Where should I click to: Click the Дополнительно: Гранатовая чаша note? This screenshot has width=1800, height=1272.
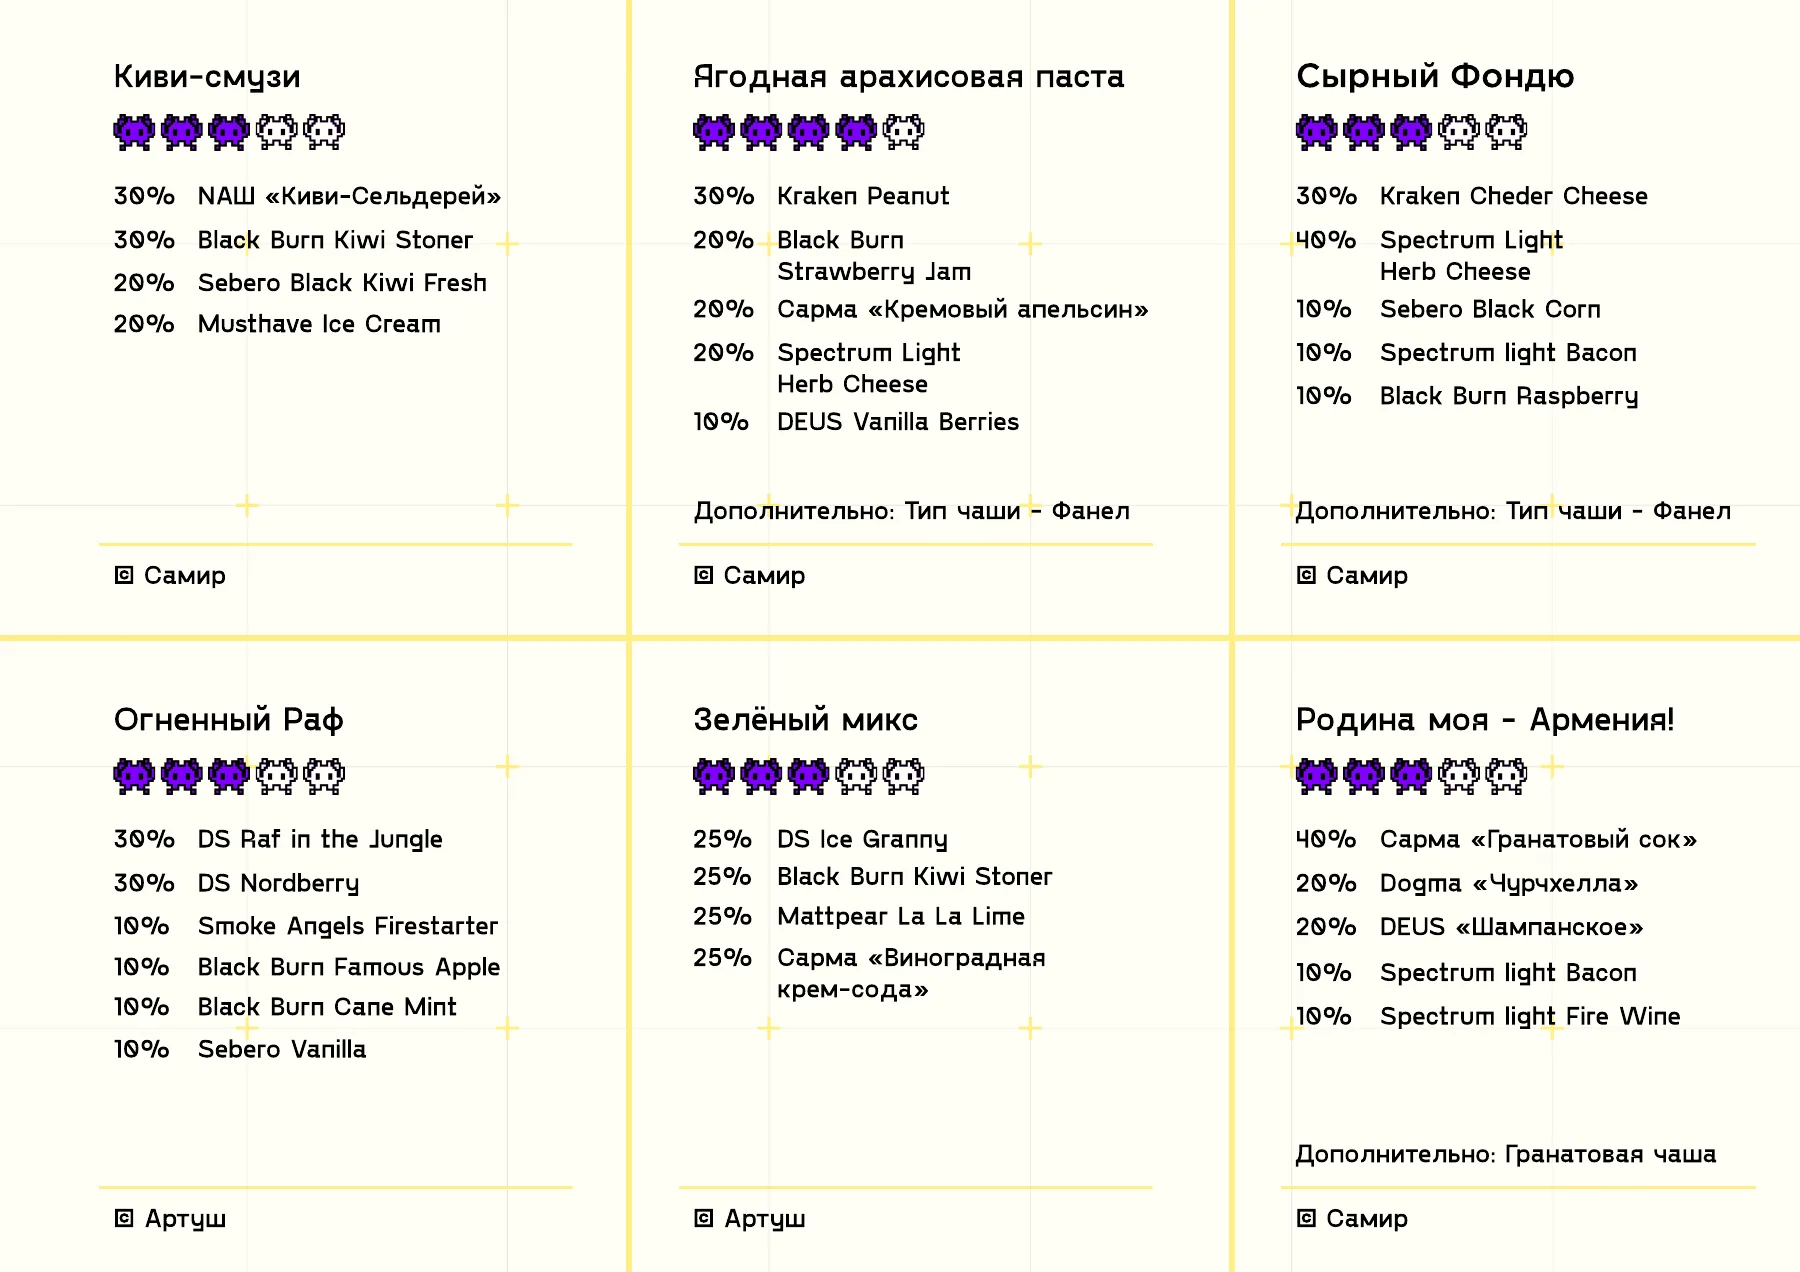click(x=1506, y=1155)
